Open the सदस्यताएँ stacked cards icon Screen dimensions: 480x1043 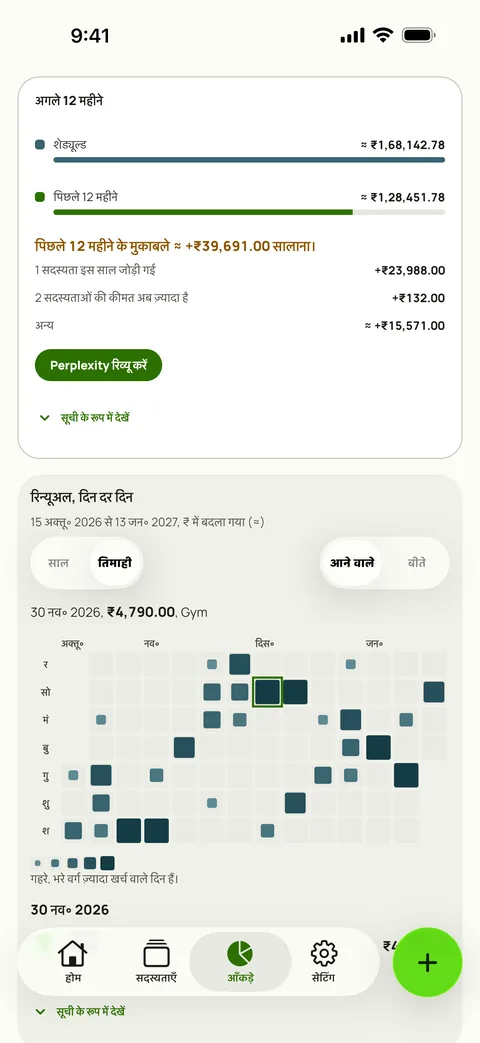tap(156, 953)
